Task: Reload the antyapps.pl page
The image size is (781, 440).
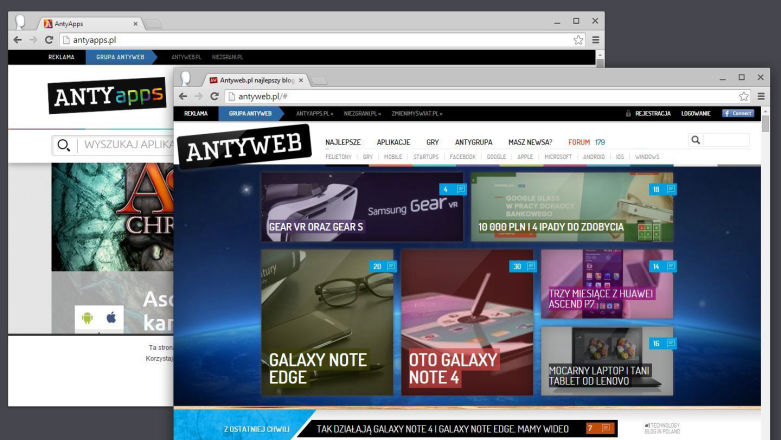Action: 49,40
